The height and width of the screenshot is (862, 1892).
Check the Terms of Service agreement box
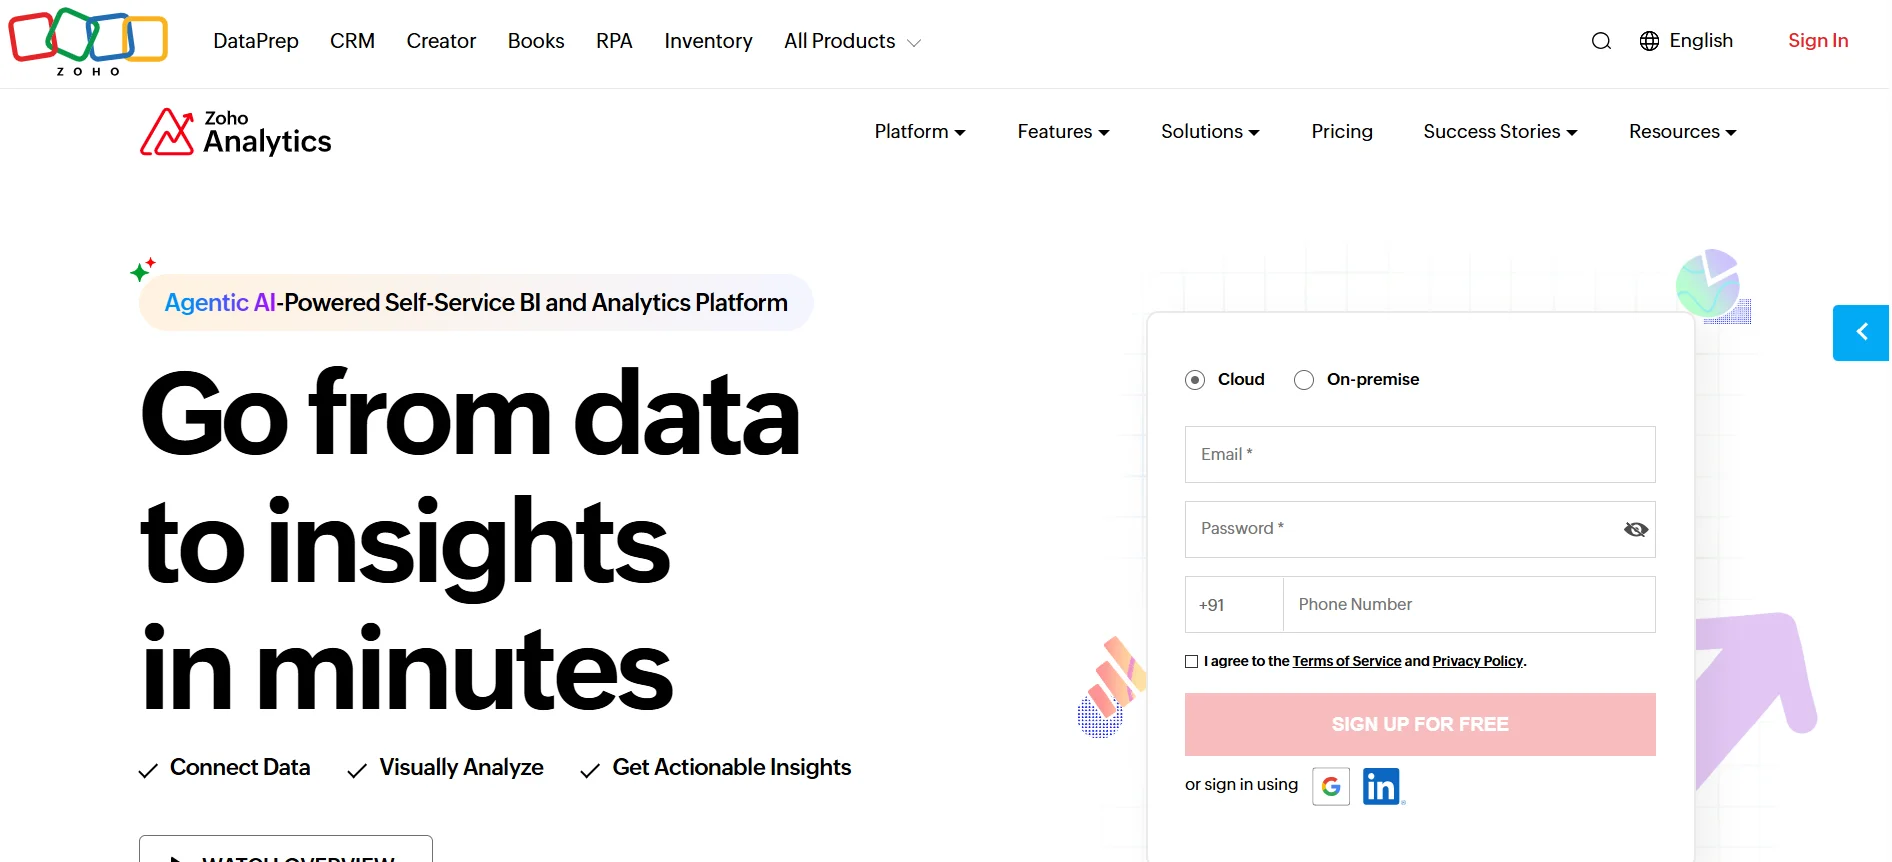pyautogui.click(x=1192, y=662)
